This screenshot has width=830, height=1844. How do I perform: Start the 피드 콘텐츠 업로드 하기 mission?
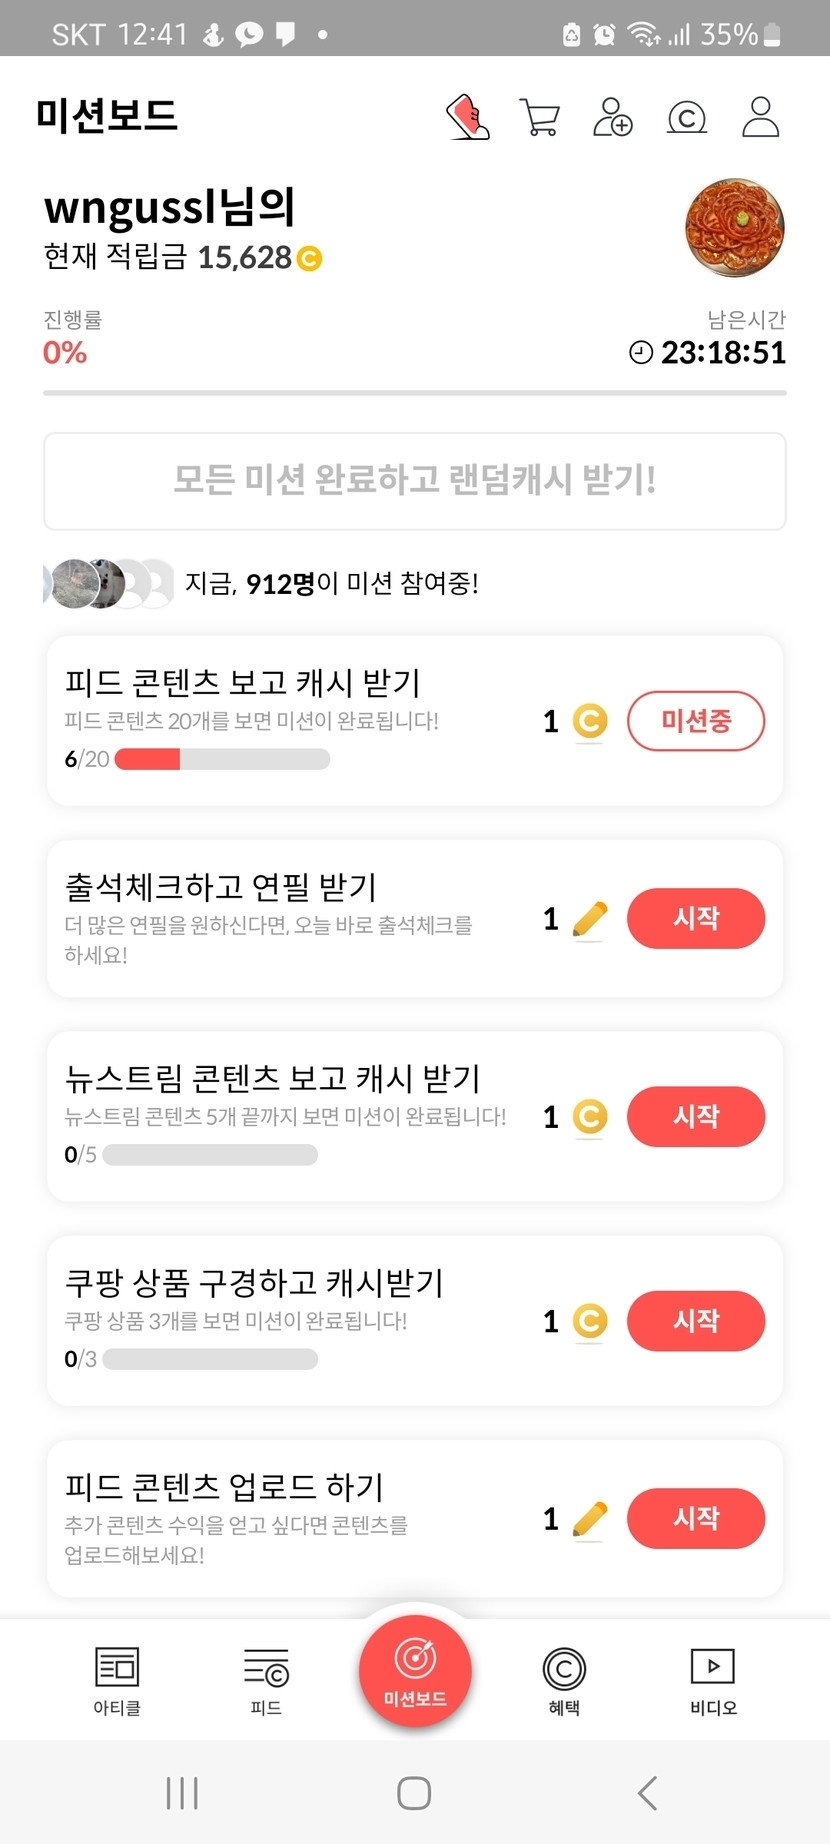[x=696, y=1518]
